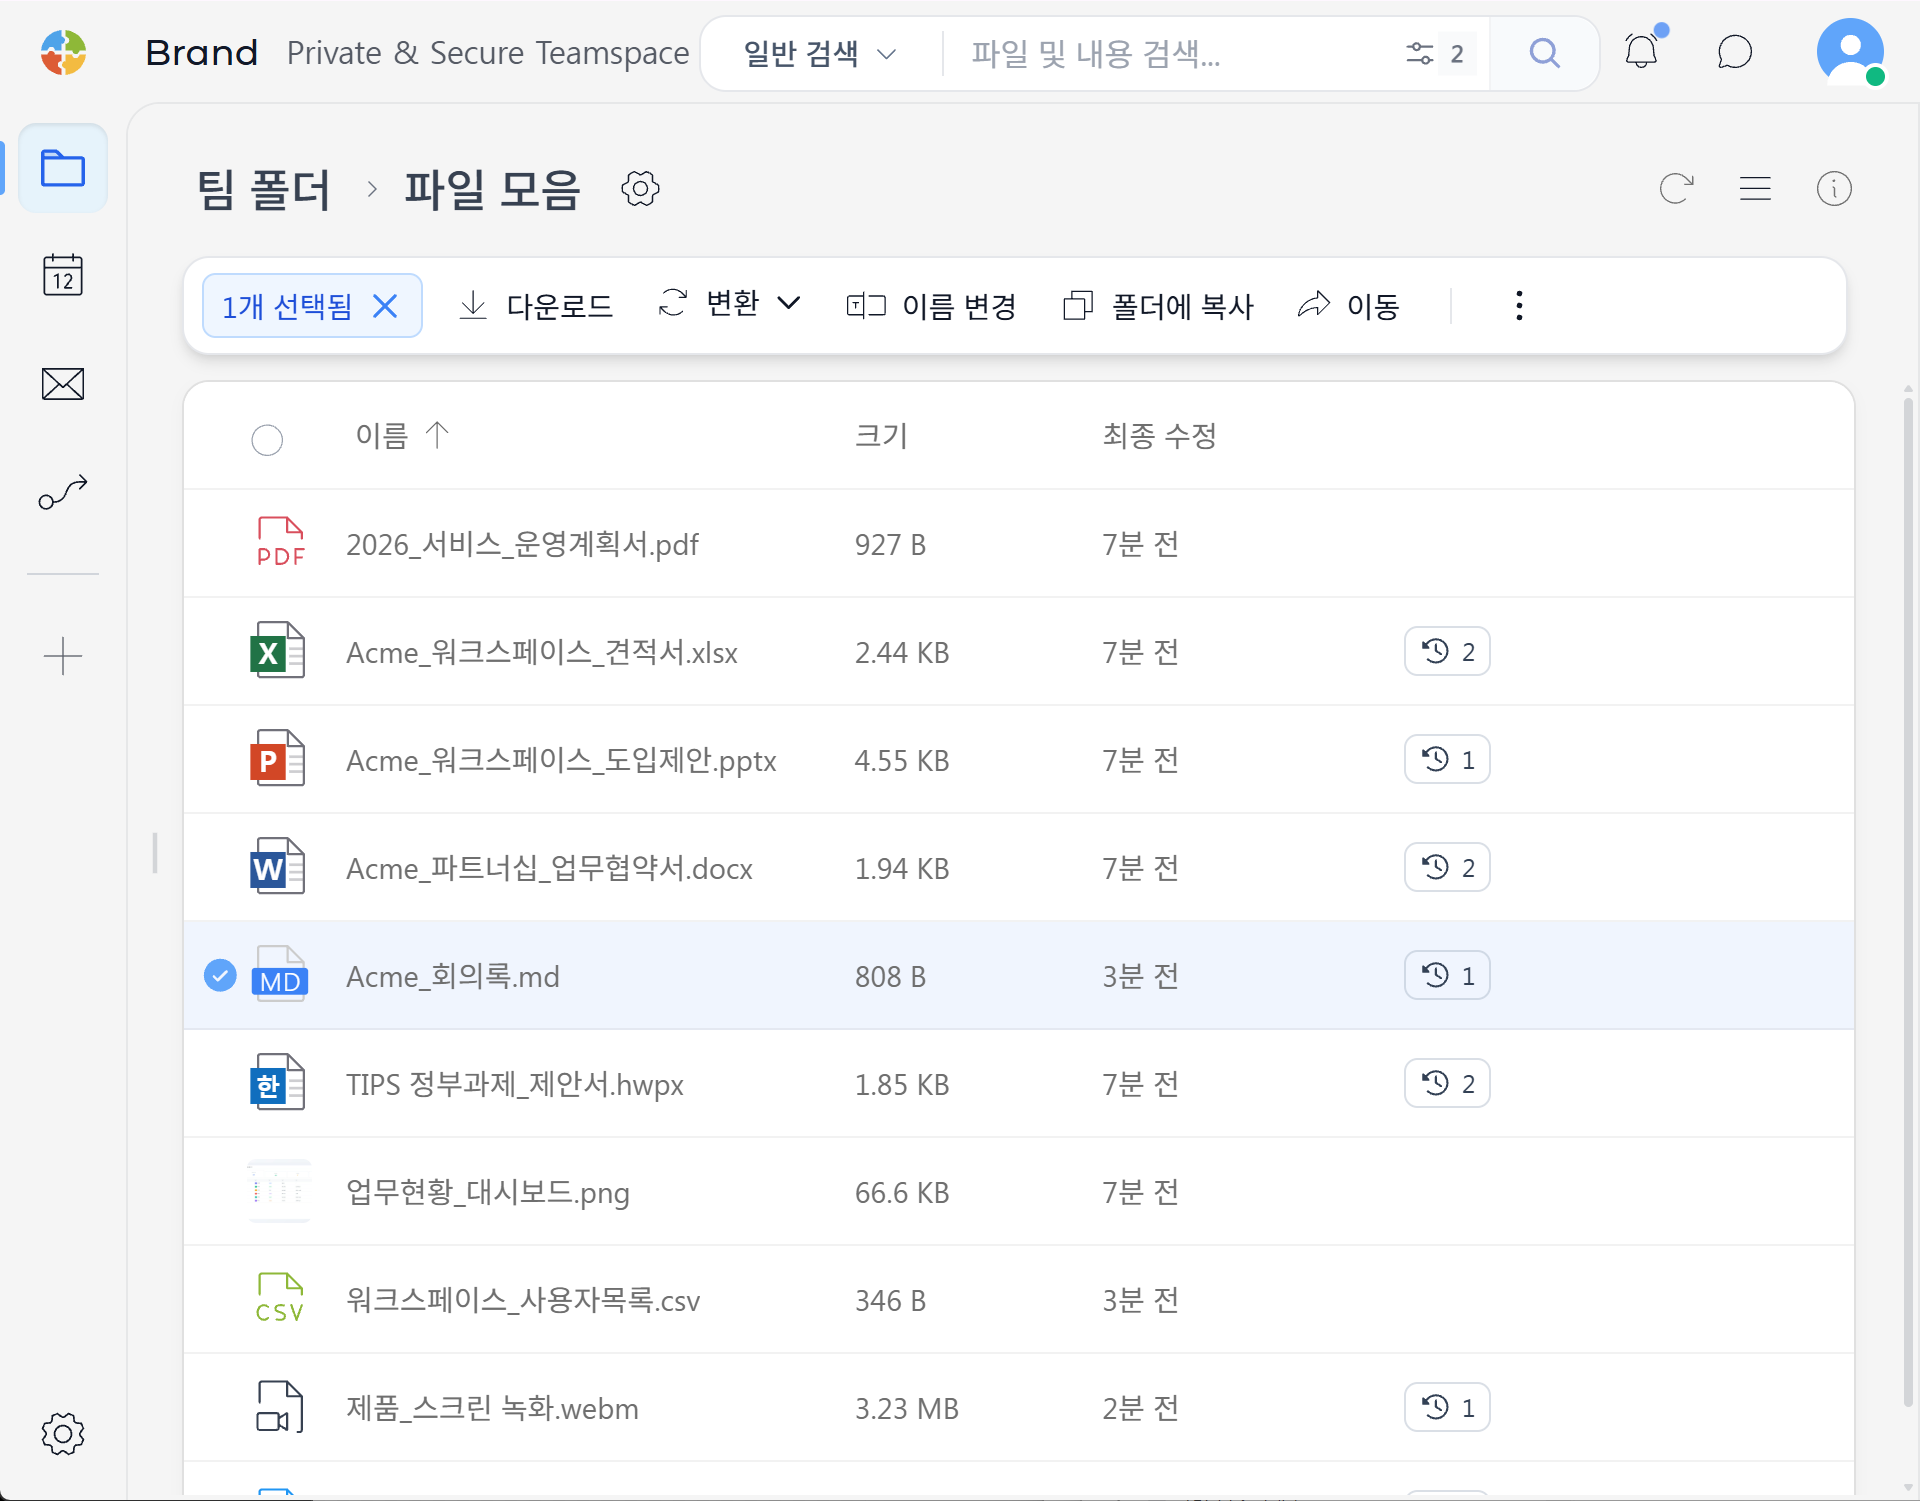Screen dimensions: 1920x1501
Task: Click 파일 모음 breadcrumb title
Action: coord(492,189)
